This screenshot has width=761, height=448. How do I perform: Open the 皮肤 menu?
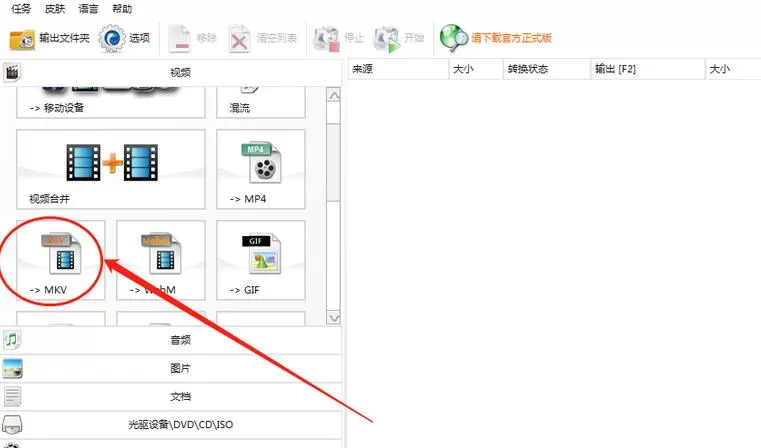coord(54,8)
